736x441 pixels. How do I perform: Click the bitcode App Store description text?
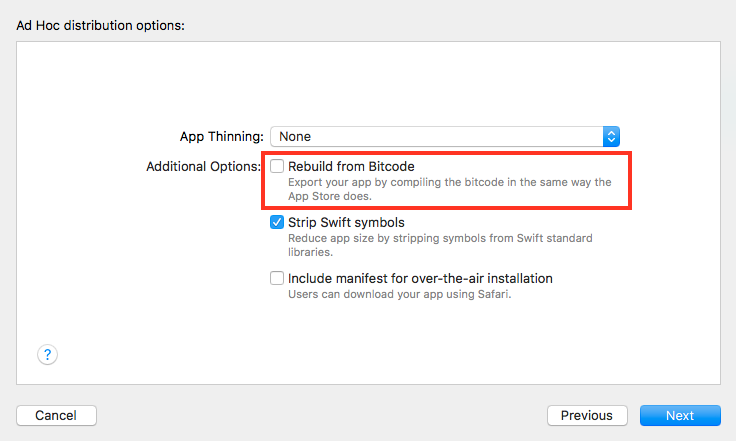pos(449,189)
